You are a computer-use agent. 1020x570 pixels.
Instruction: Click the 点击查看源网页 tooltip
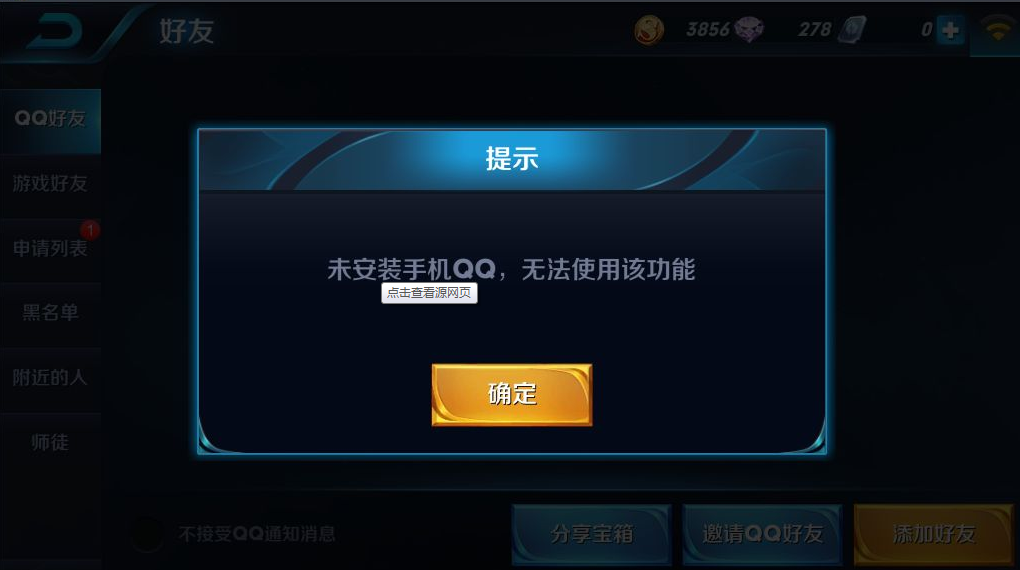coord(429,293)
